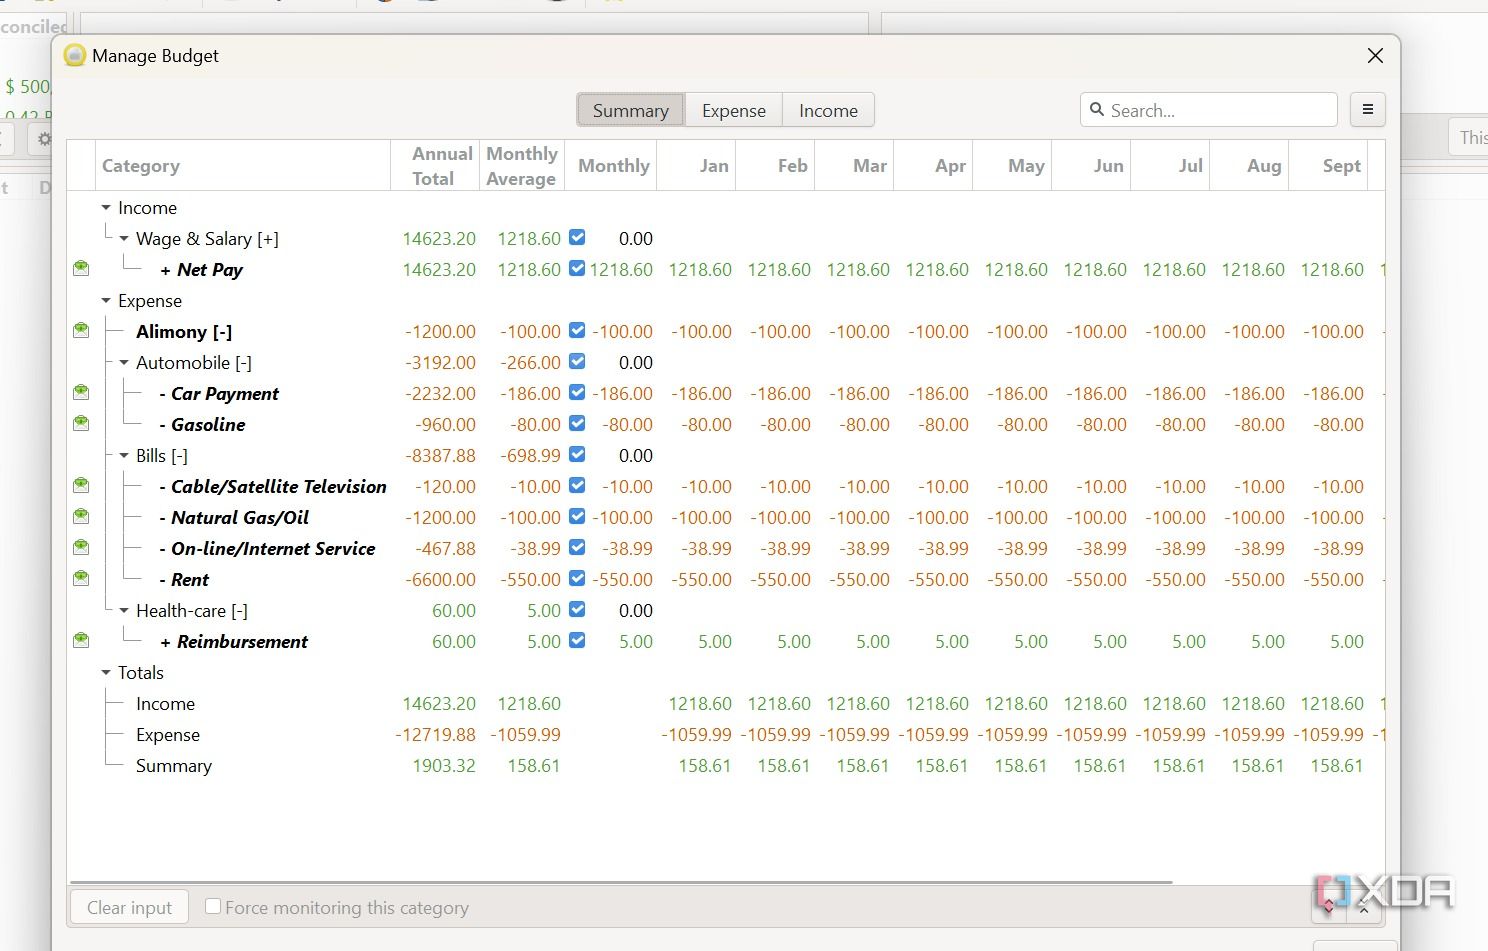Viewport: 1488px width, 951px height.
Task: Click the budget icon beside Car Payment
Action: (x=81, y=393)
